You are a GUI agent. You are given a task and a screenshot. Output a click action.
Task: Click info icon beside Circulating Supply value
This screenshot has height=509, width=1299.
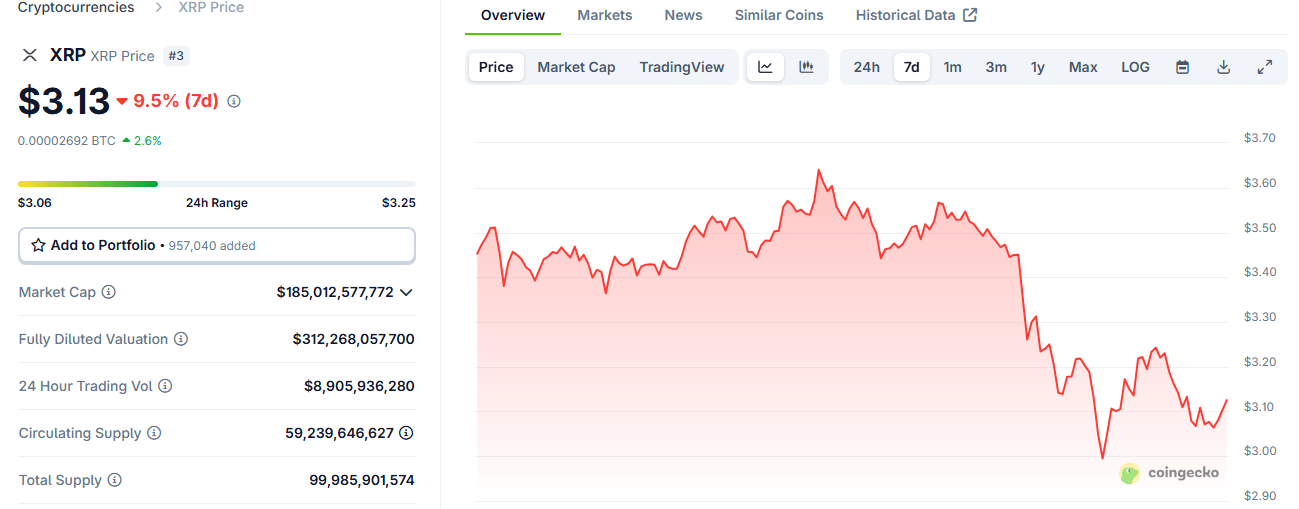[406, 433]
